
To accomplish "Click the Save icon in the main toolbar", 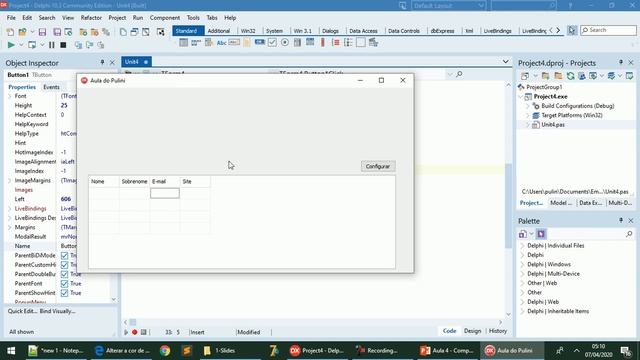I will (x=42, y=32).
